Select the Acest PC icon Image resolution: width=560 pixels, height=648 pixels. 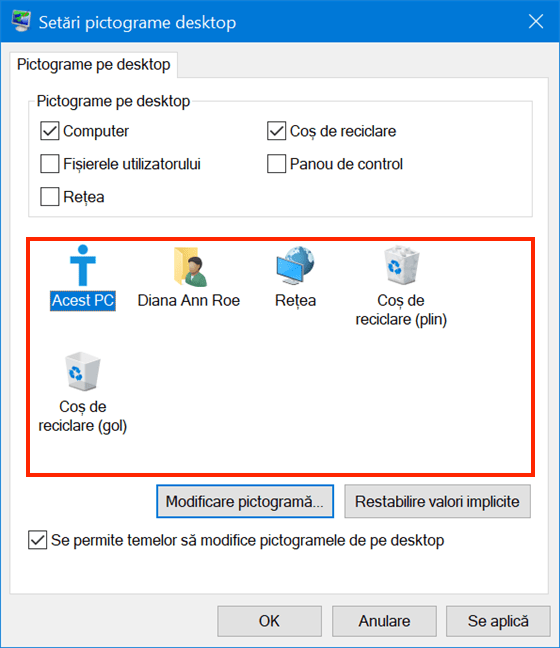coord(83,265)
